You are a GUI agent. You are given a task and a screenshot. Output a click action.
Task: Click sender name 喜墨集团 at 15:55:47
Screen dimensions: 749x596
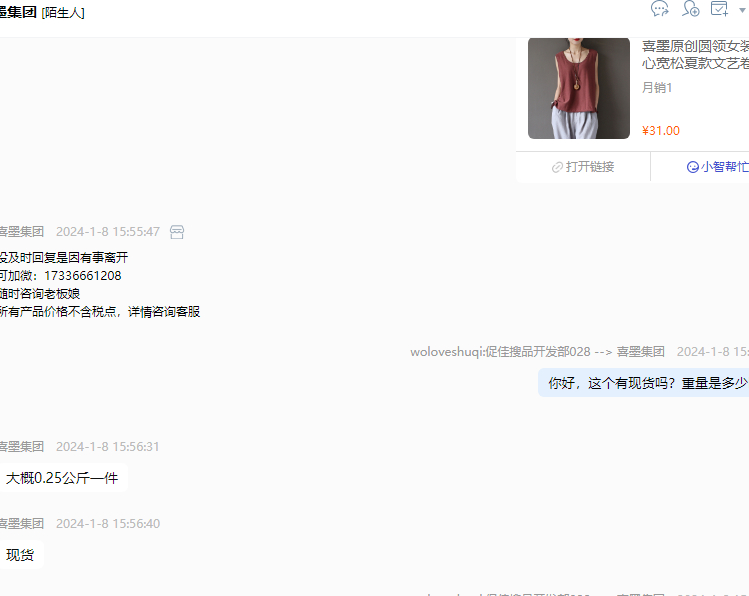(21, 232)
